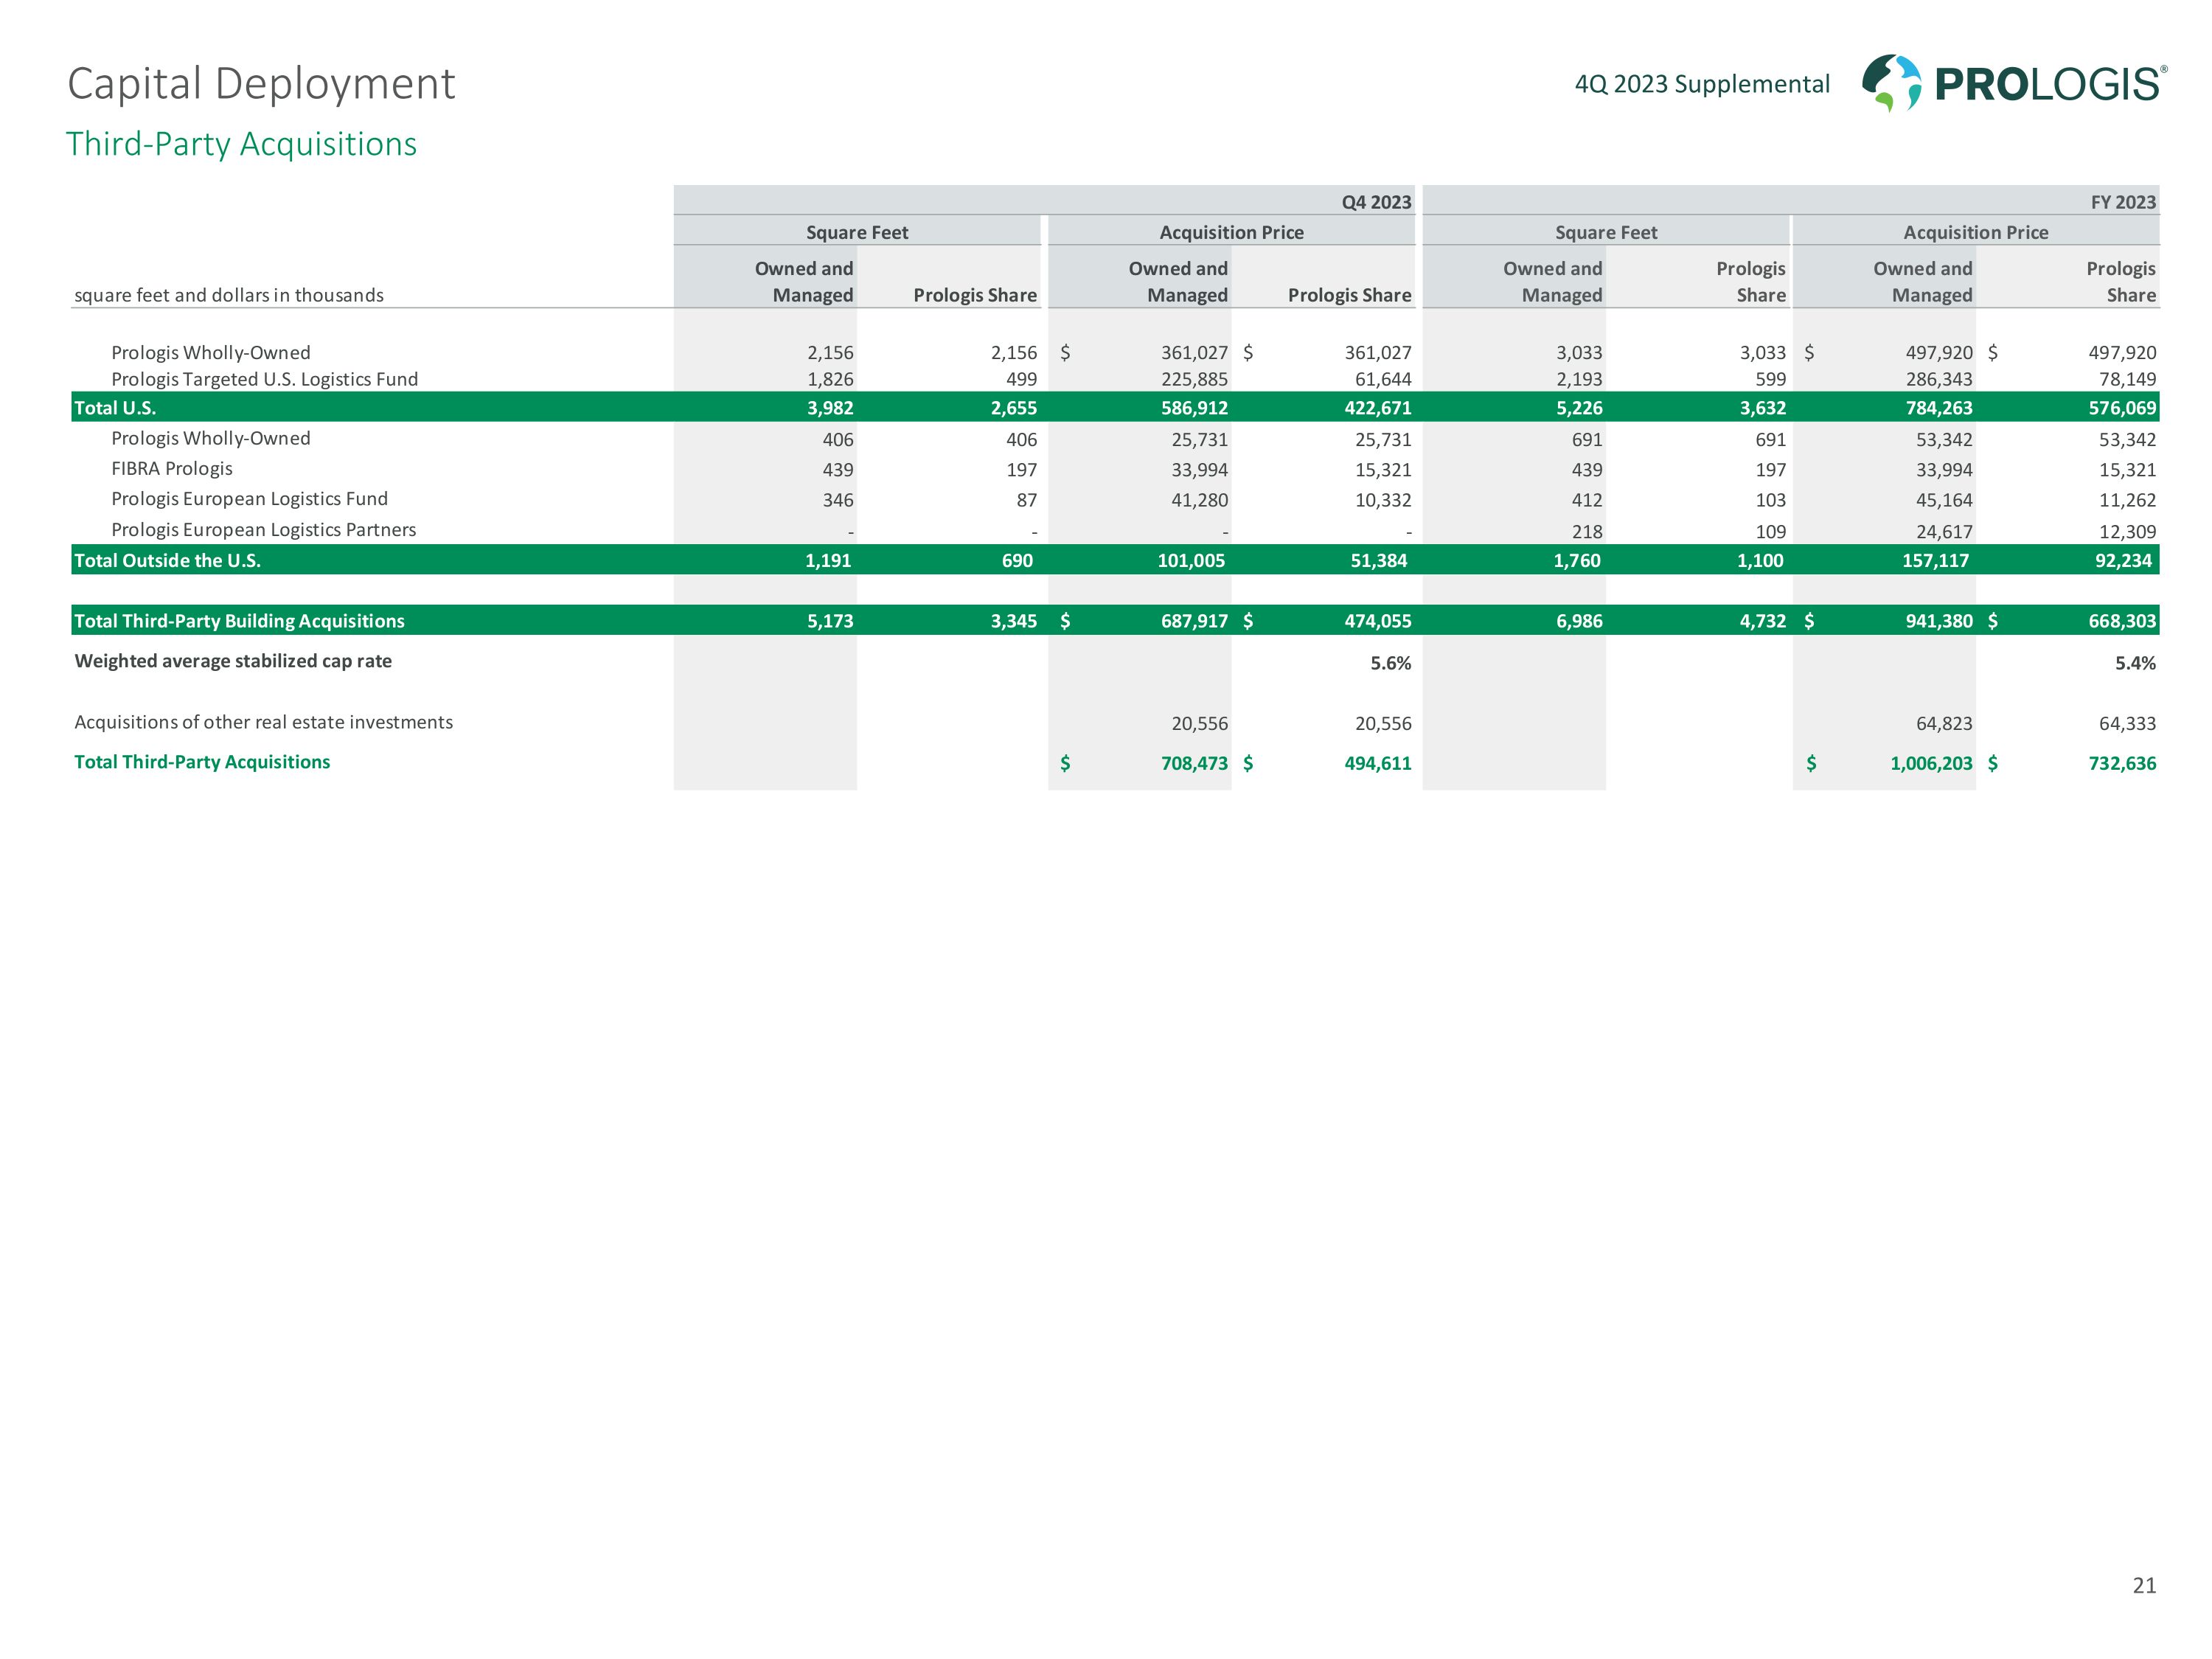This screenshot has width=2212, height=1659.
Task: Click the FY 2023 column group header
Action: pyautogui.click(x=2122, y=202)
